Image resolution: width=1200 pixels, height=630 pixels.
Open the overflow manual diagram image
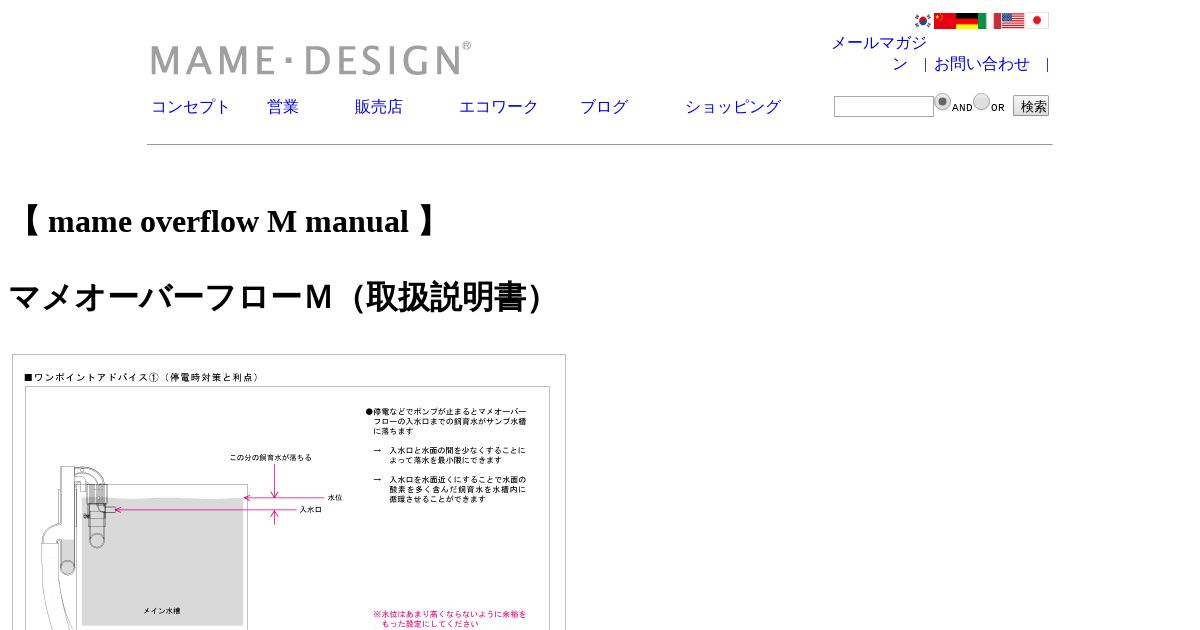(x=289, y=492)
